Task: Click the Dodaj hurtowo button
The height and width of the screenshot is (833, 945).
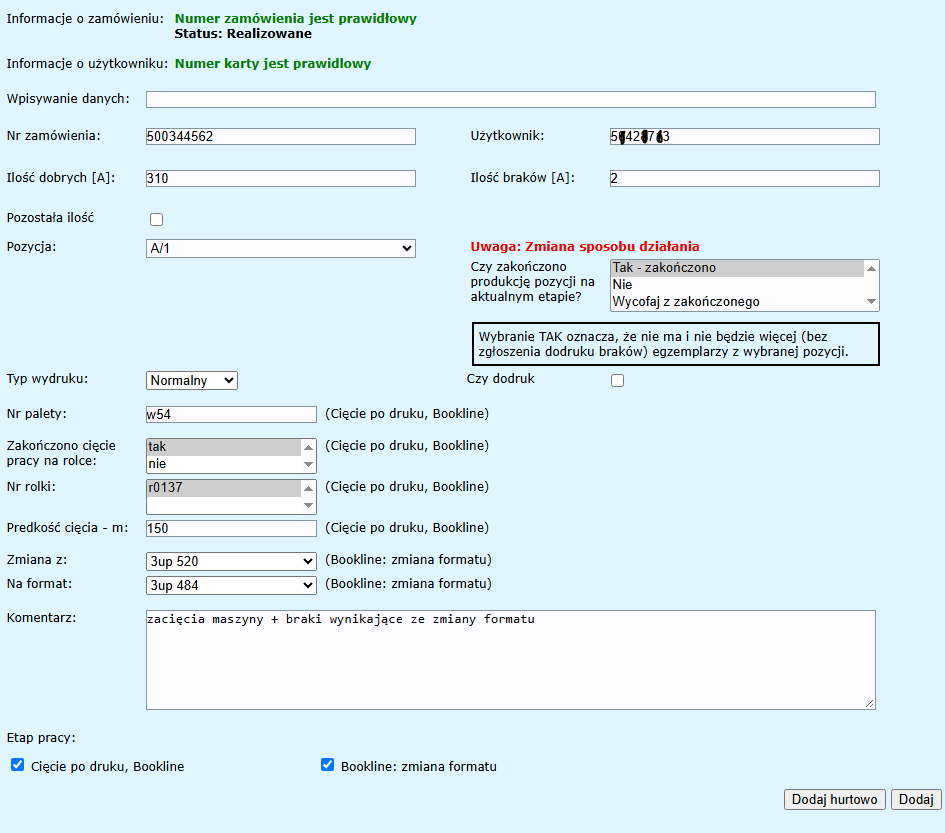Action: [x=834, y=799]
